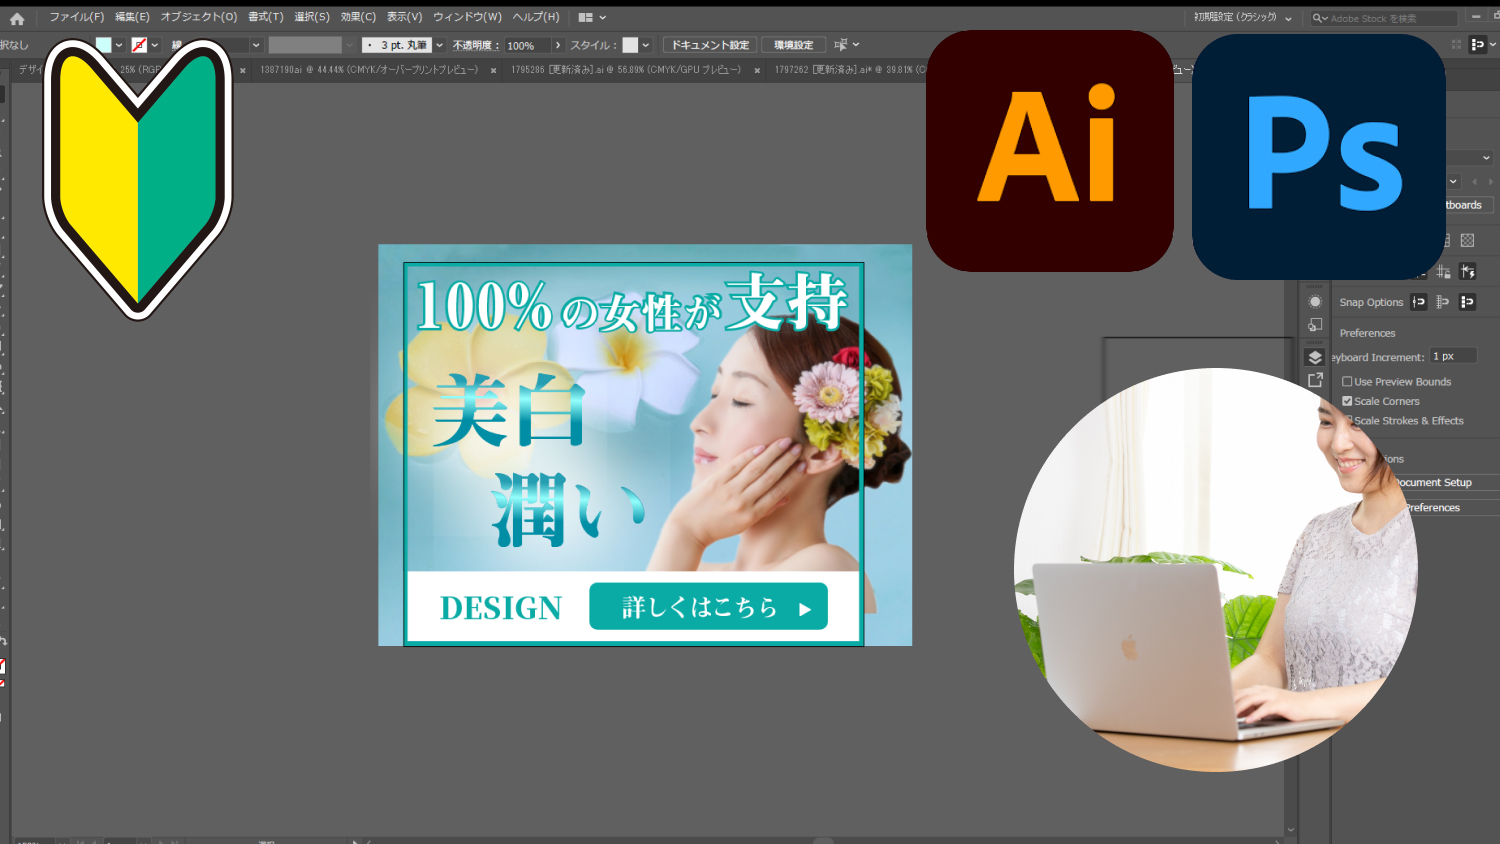The width and height of the screenshot is (1500, 844).
Task: Open the stroke weight dropdown
Action: [256, 45]
